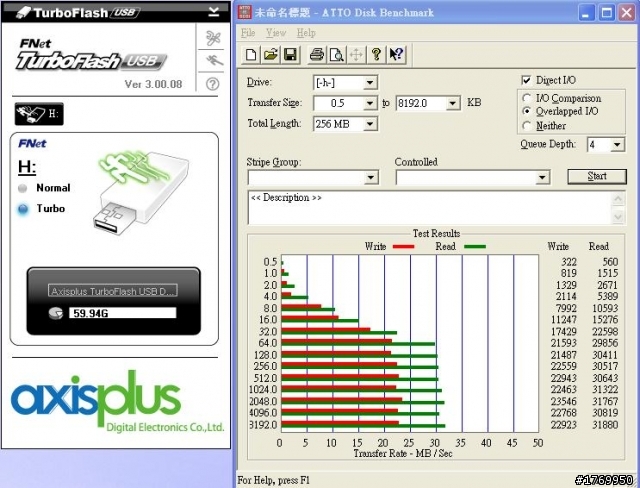Click the 1024.0 row label in chart

[x=263, y=390]
